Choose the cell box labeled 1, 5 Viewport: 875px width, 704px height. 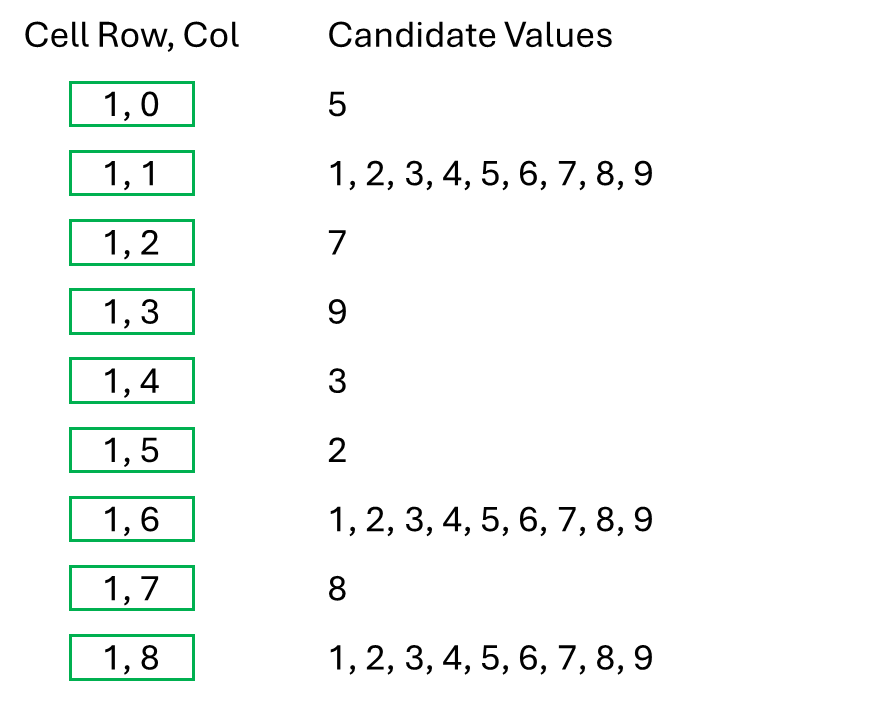pos(131,451)
